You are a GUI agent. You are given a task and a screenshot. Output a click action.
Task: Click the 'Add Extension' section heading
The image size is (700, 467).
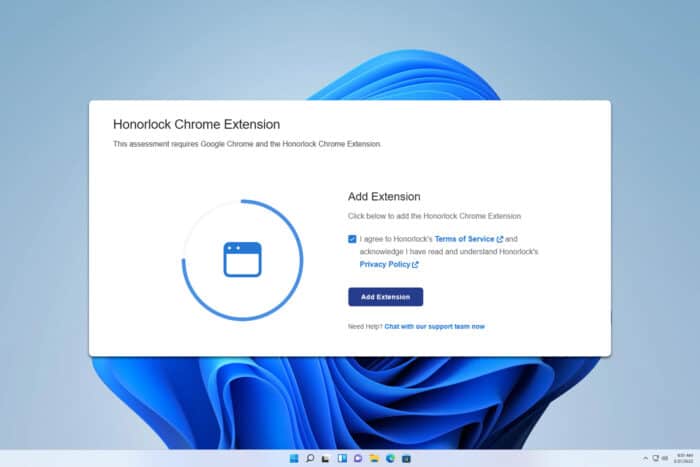click(x=384, y=197)
